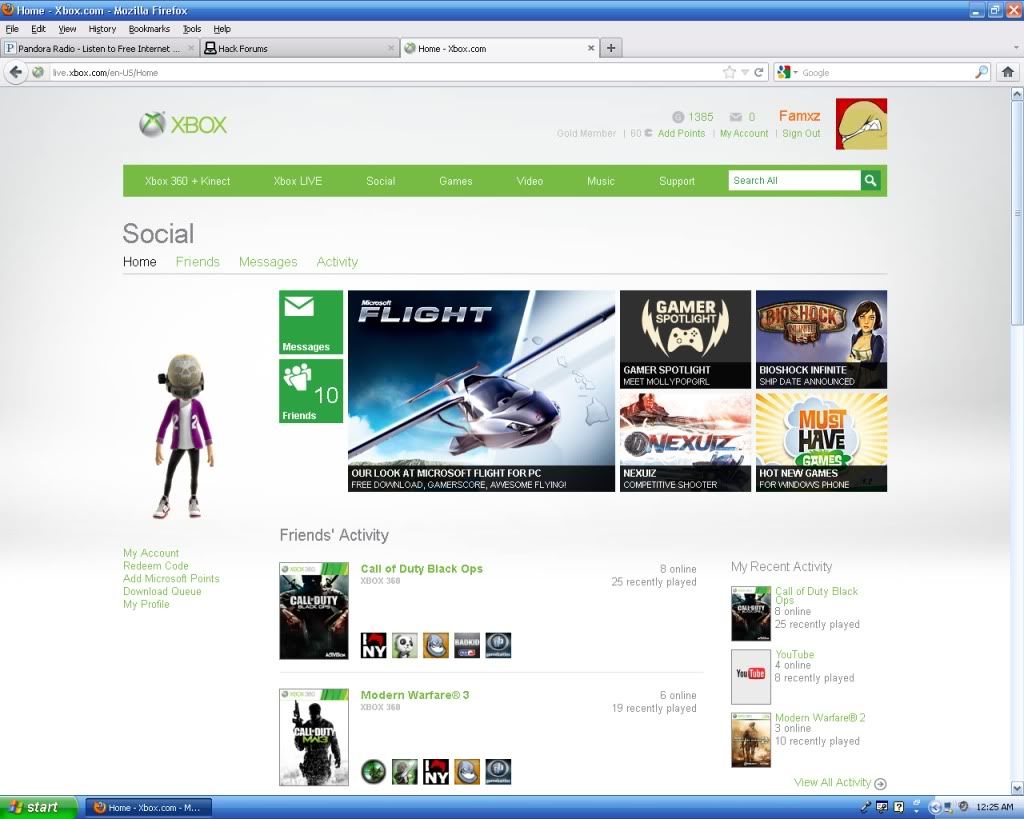Open the File menu
Image resolution: width=1024 pixels, height=819 pixels.
coord(12,29)
